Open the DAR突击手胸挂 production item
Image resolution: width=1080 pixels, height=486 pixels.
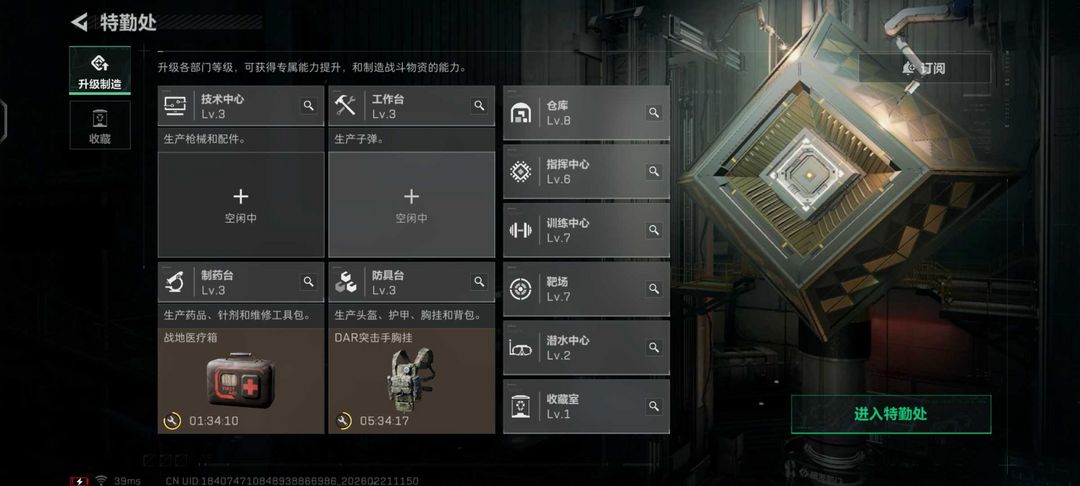tap(411, 381)
